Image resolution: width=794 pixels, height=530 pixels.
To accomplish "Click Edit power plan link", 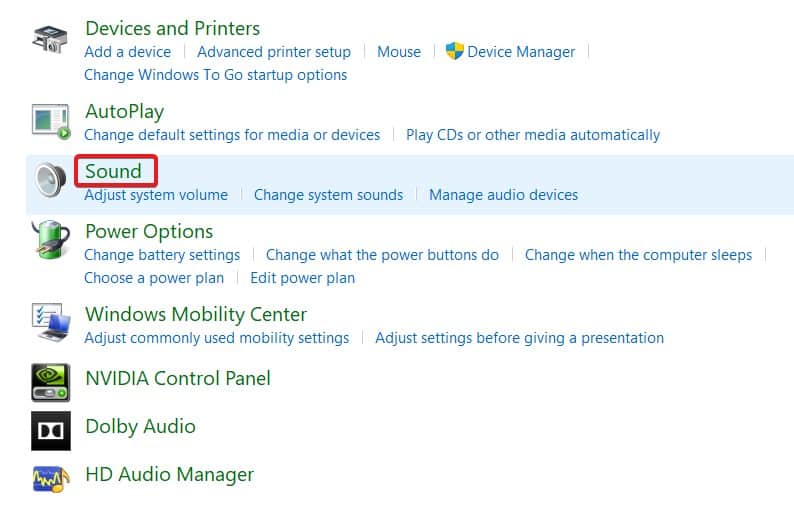I will [x=302, y=278].
